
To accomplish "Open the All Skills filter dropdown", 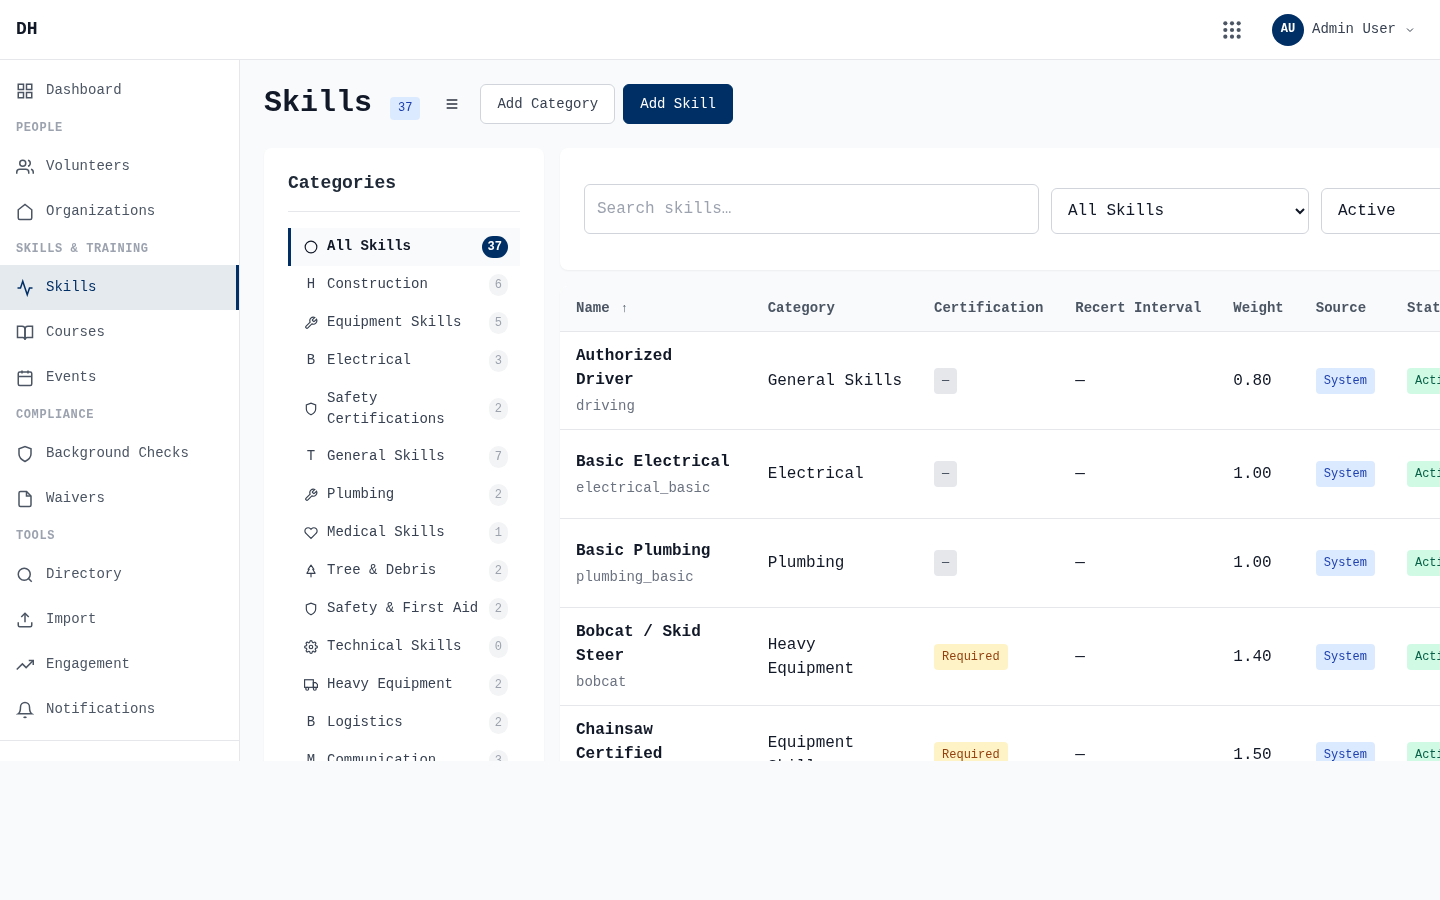I will tap(1180, 210).
